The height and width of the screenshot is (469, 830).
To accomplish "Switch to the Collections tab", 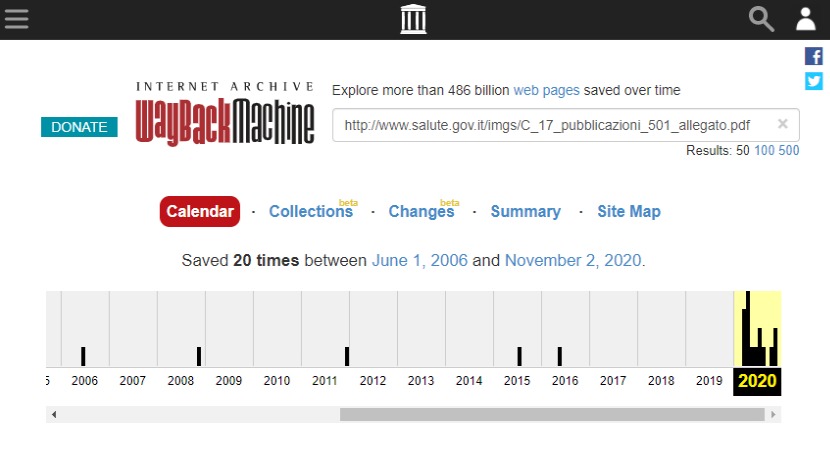I will point(311,211).
